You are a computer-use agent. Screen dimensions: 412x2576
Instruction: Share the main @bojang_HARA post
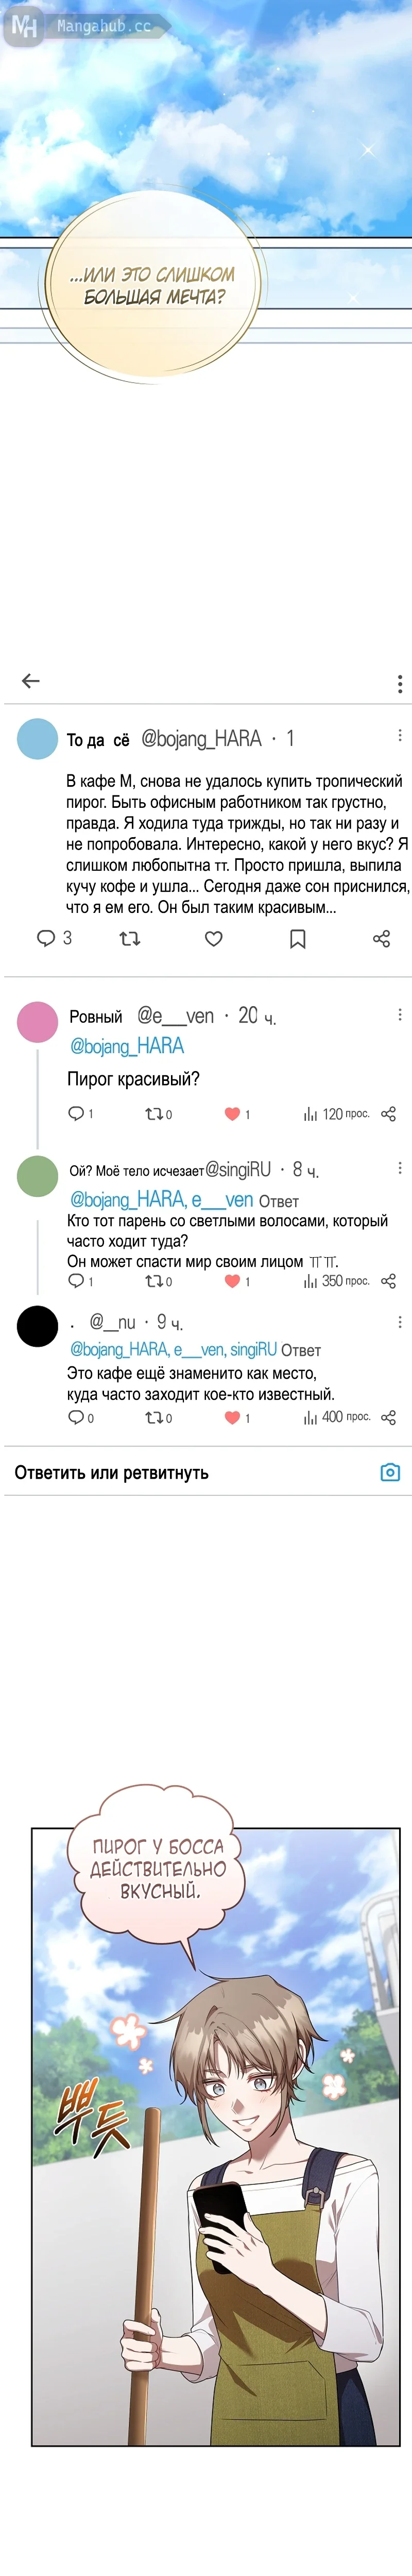tap(381, 939)
